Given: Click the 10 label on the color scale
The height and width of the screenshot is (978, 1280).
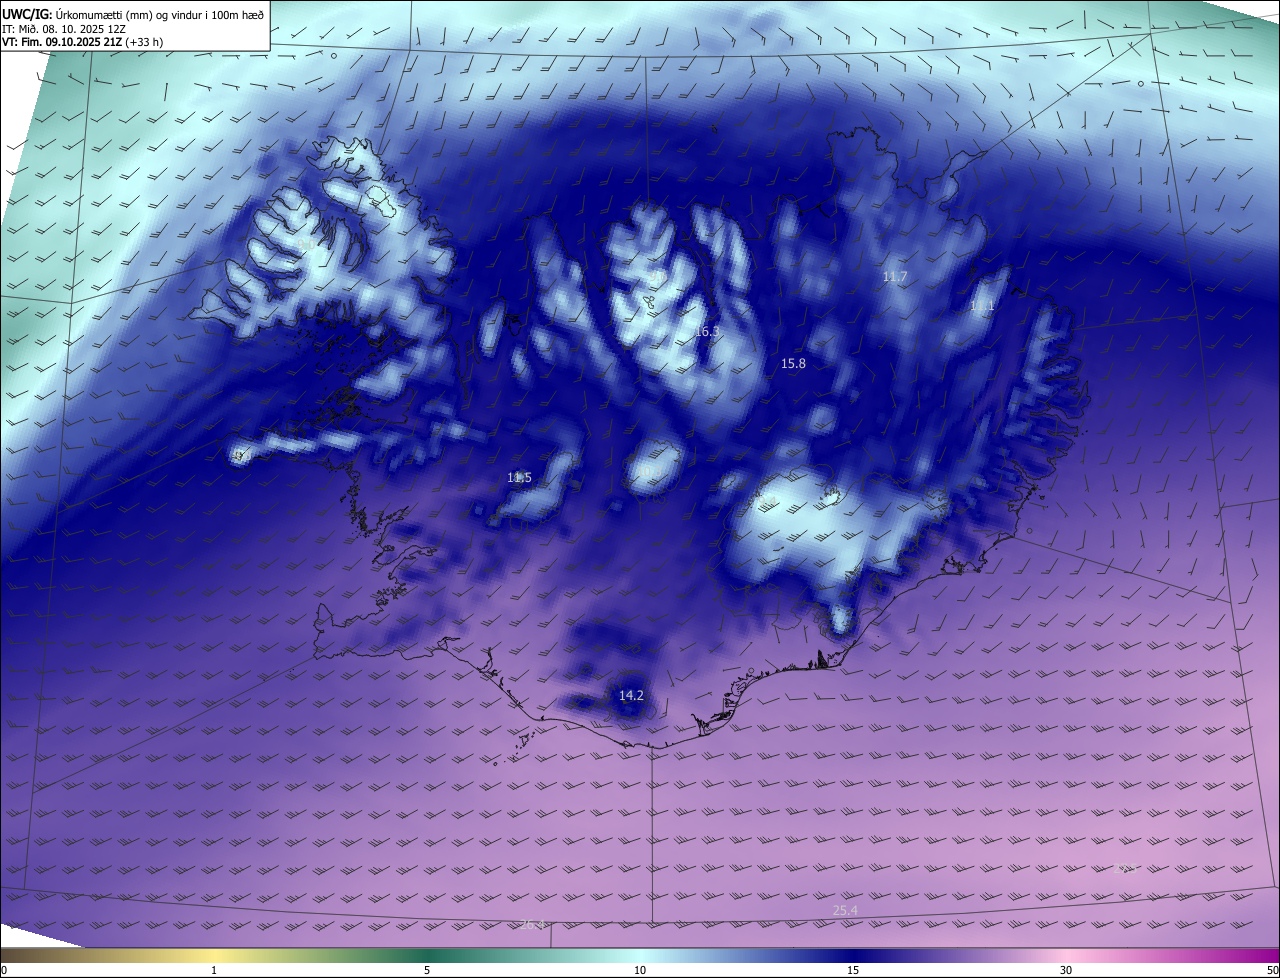Looking at the screenshot, I should point(640,970).
